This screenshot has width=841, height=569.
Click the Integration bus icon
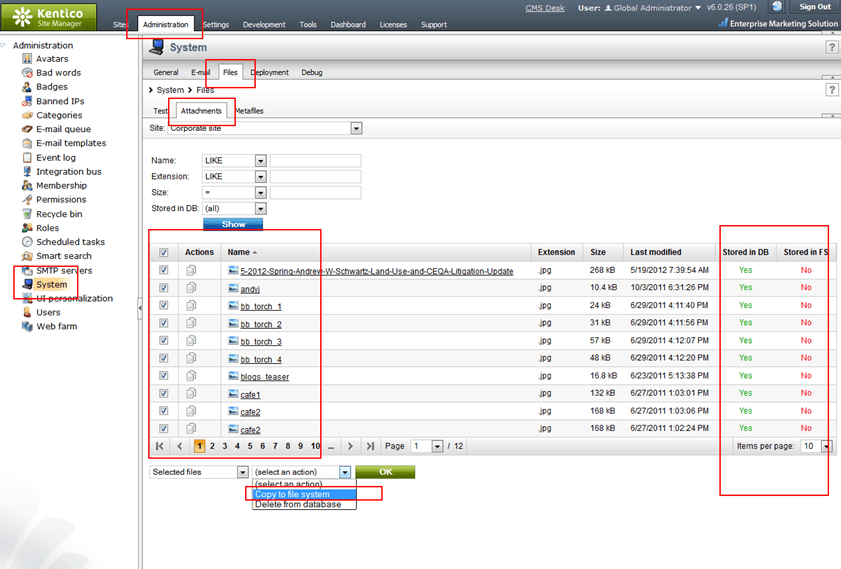pos(27,171)
